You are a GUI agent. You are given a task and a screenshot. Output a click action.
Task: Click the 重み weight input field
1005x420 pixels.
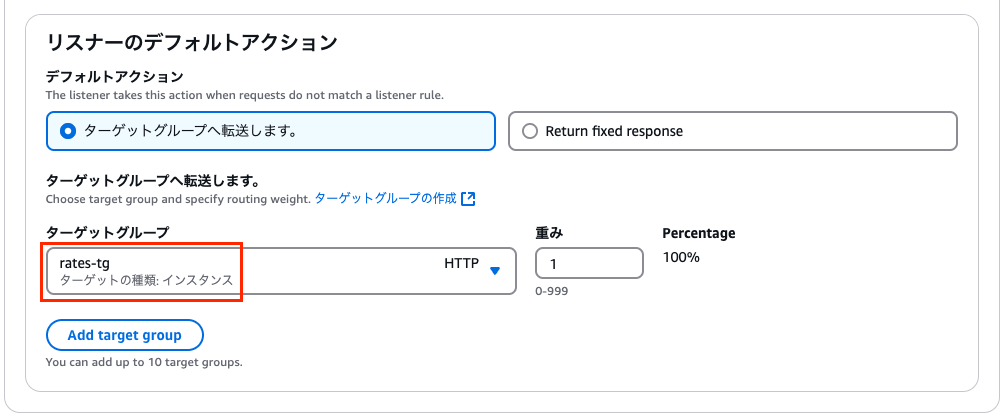[x=589, y=262]
